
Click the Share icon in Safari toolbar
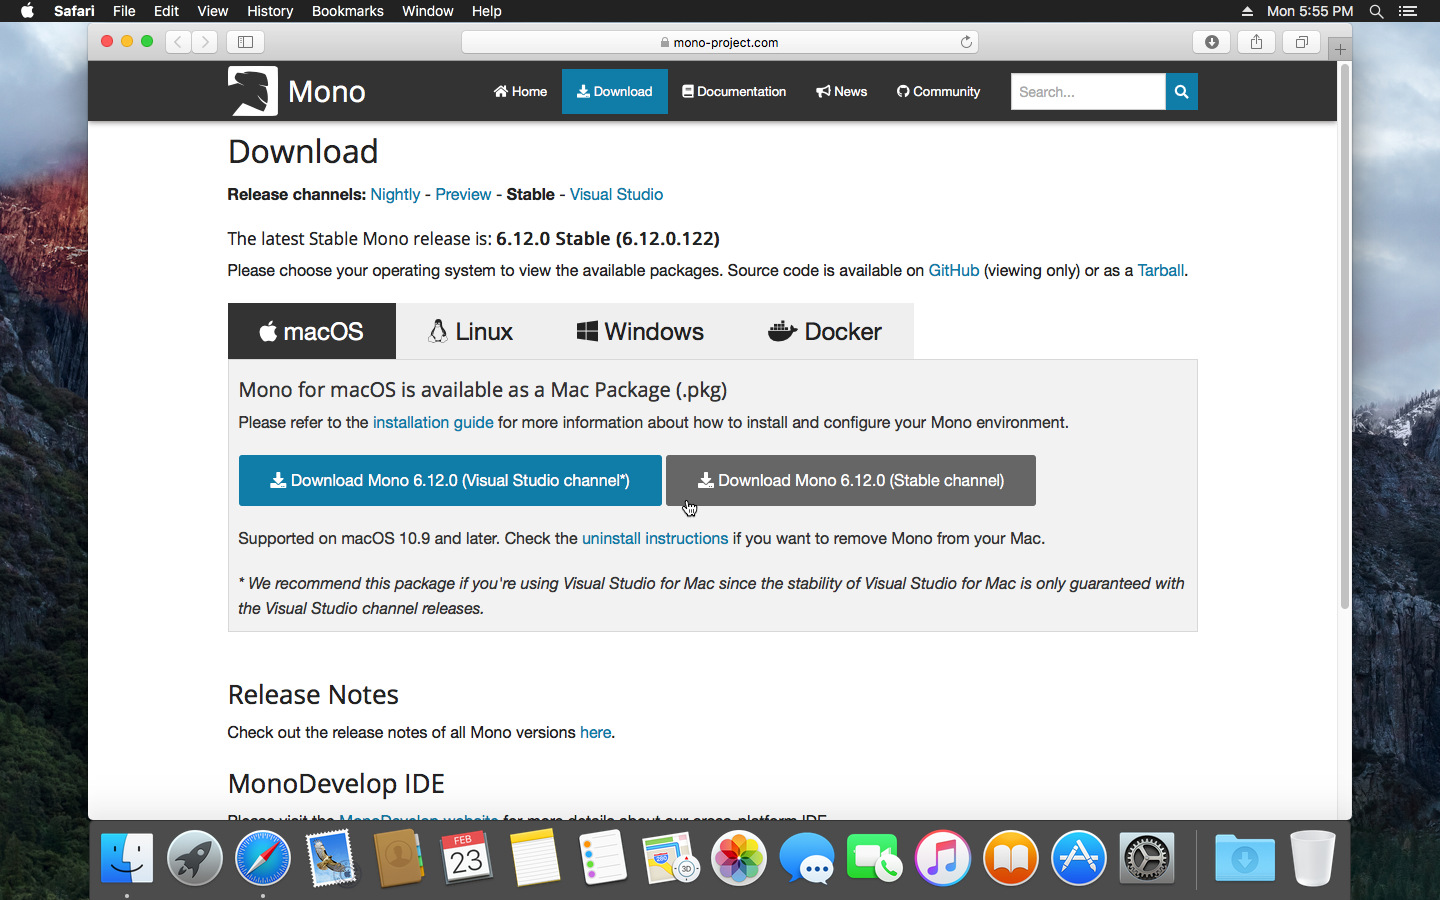[1256, 42]
